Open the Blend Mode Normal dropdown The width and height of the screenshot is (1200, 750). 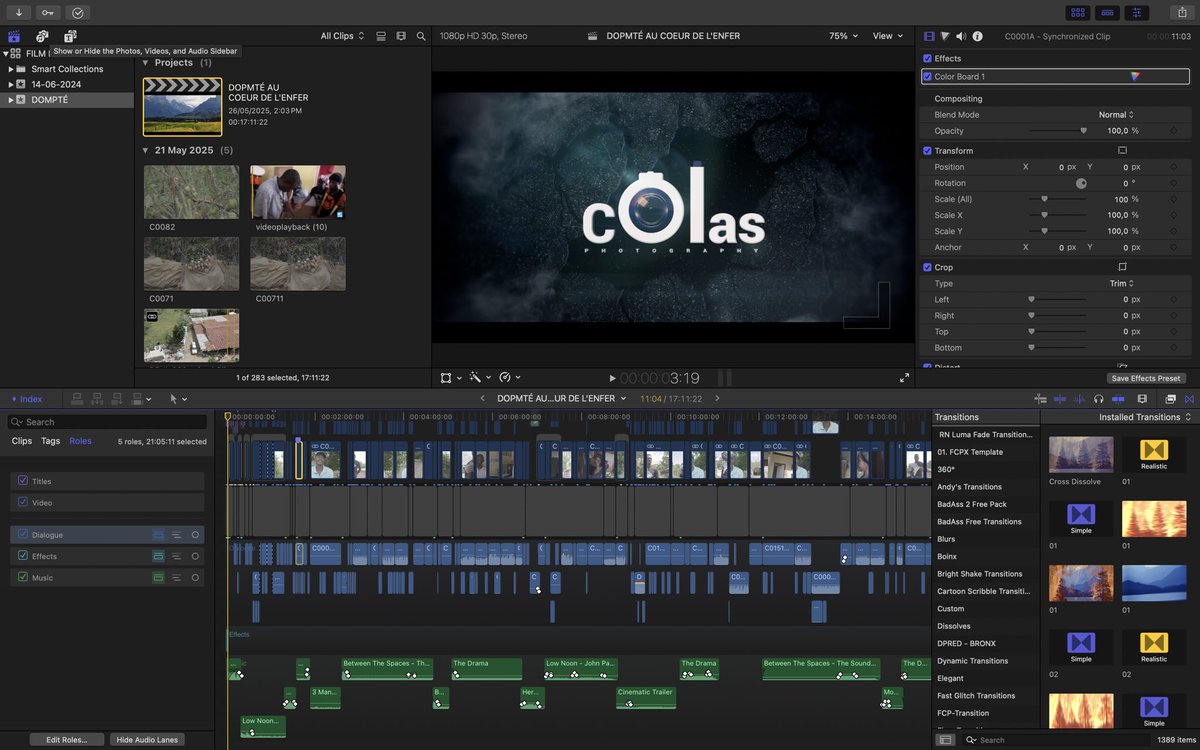pos(1118,115)
